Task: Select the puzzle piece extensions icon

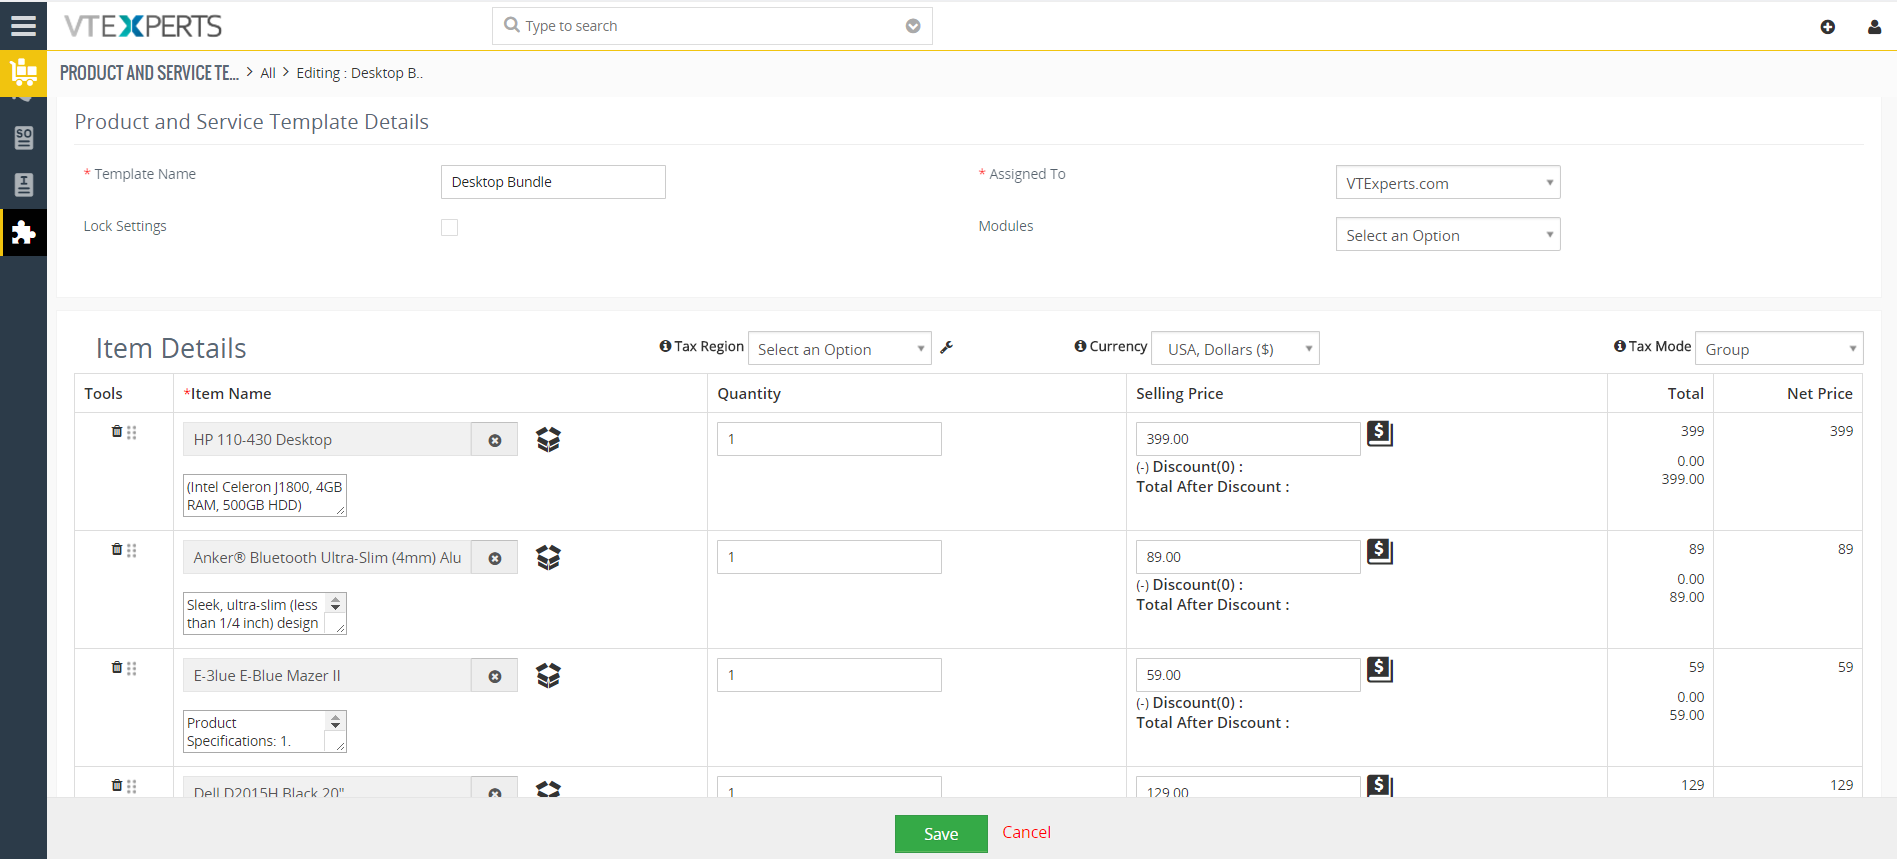Action: pyautogui.click(x=23, y=232)
